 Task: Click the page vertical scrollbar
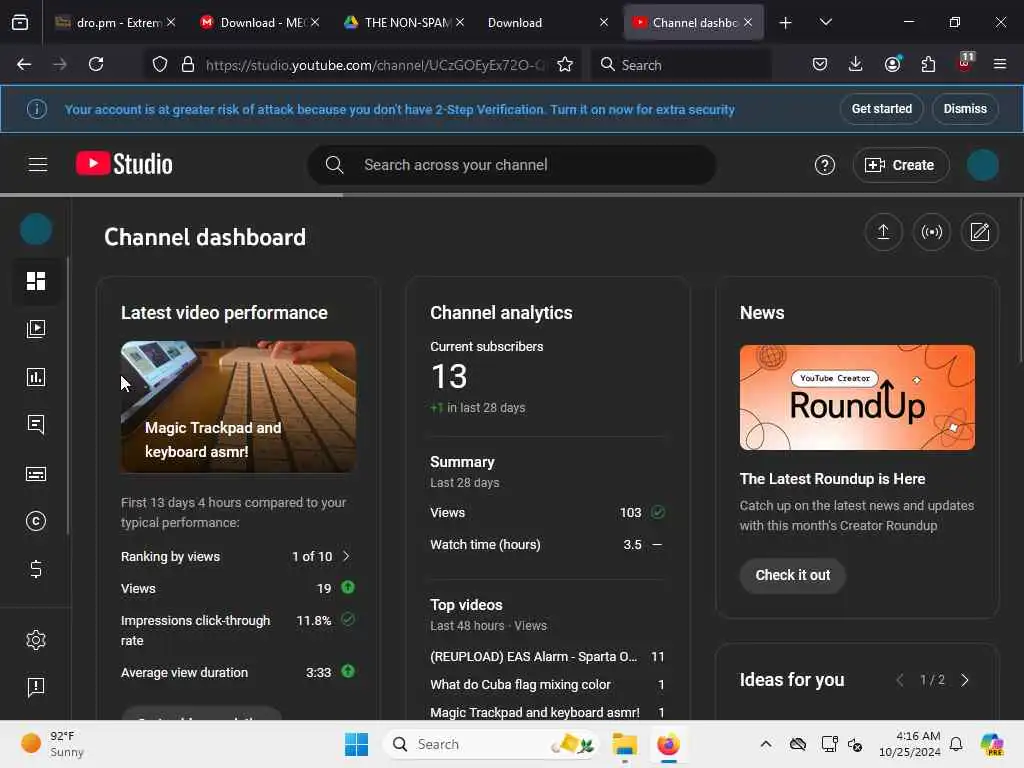coord(1021,281)
